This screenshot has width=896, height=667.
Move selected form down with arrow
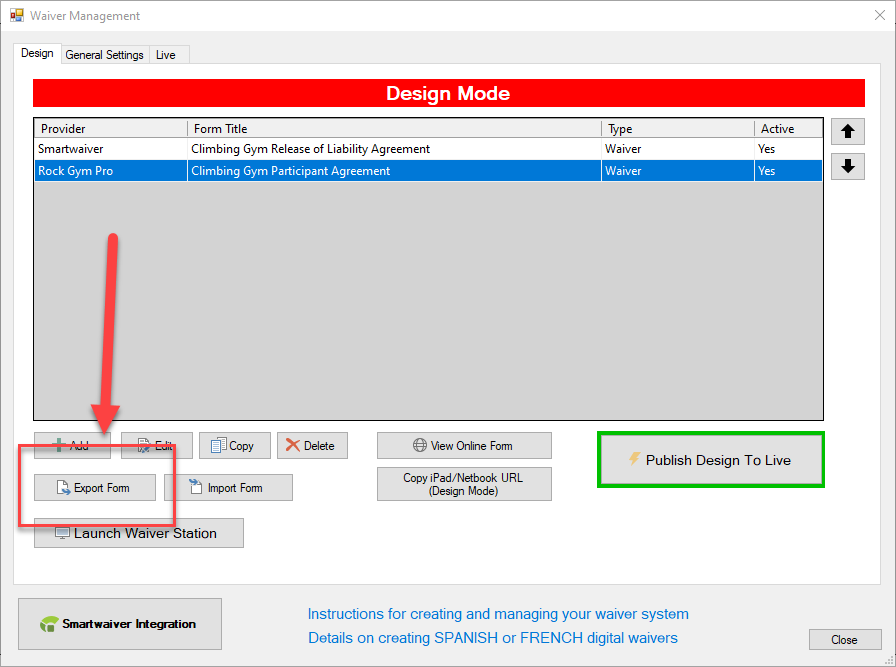point(847,166)
